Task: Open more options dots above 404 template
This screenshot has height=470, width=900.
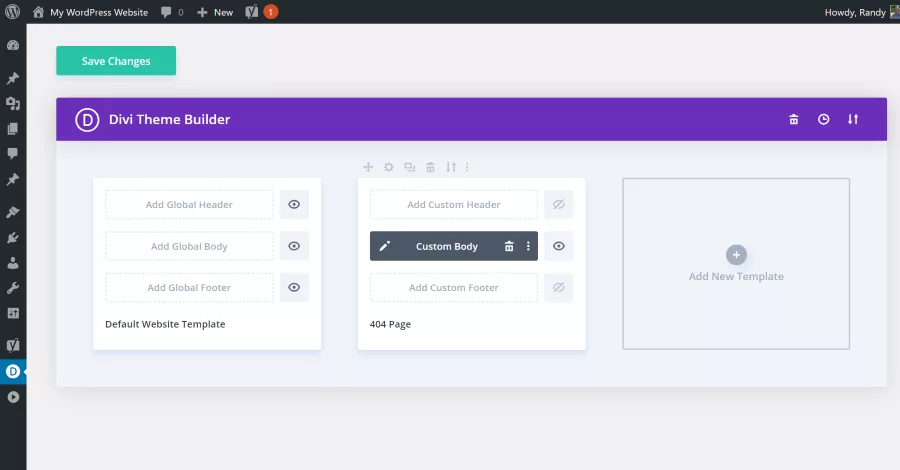Action: tap(467, 167)
